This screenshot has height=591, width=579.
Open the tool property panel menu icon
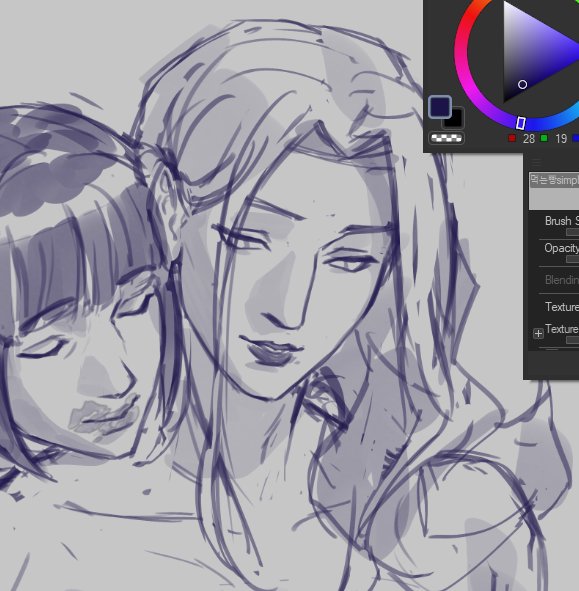click(x=536, y=162)
